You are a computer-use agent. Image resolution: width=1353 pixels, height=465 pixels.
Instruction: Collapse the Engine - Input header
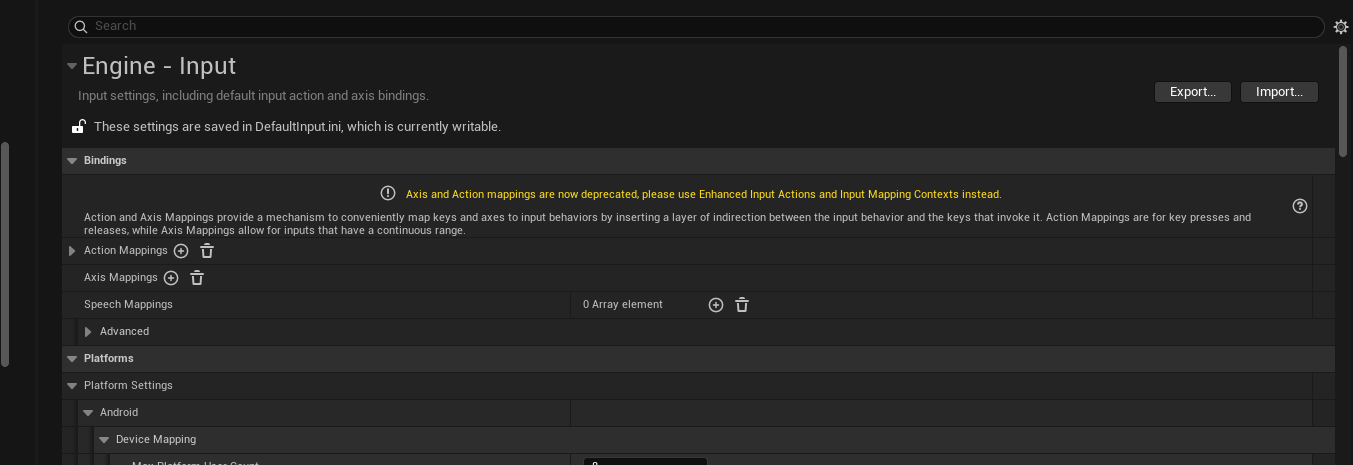coord(72,67)
